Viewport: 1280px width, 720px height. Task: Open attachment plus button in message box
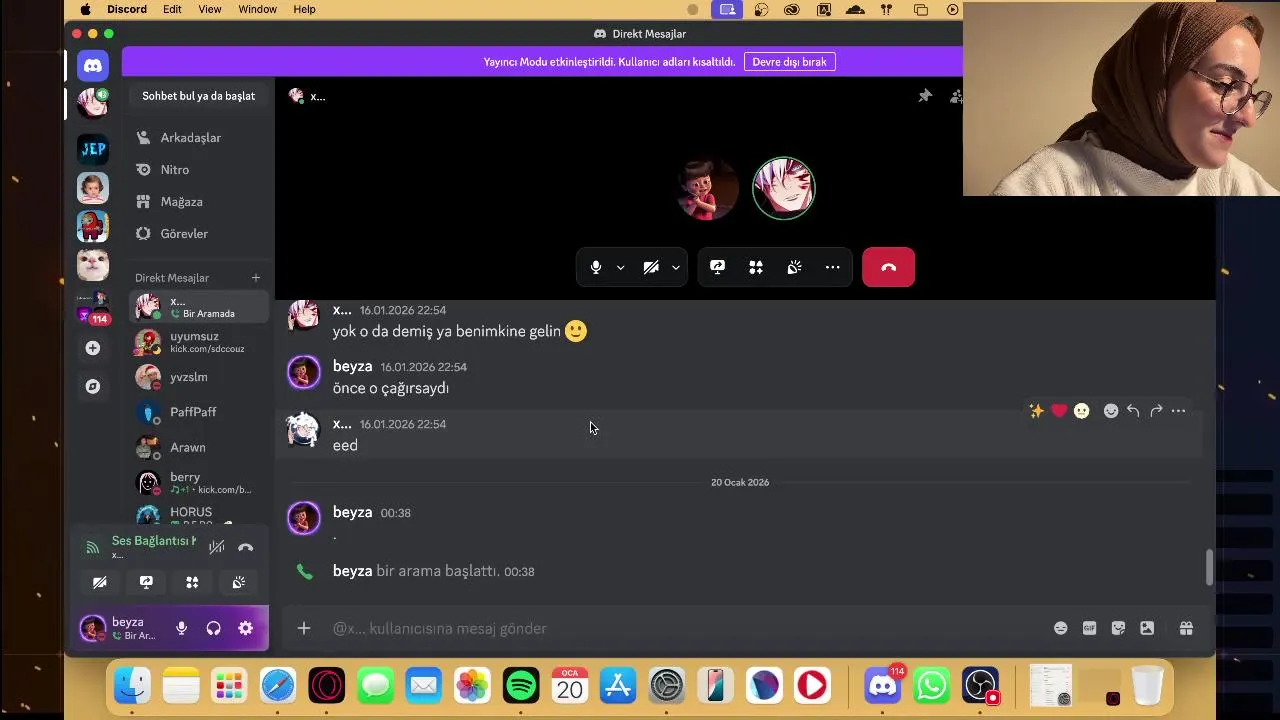[x=304, y=628]
